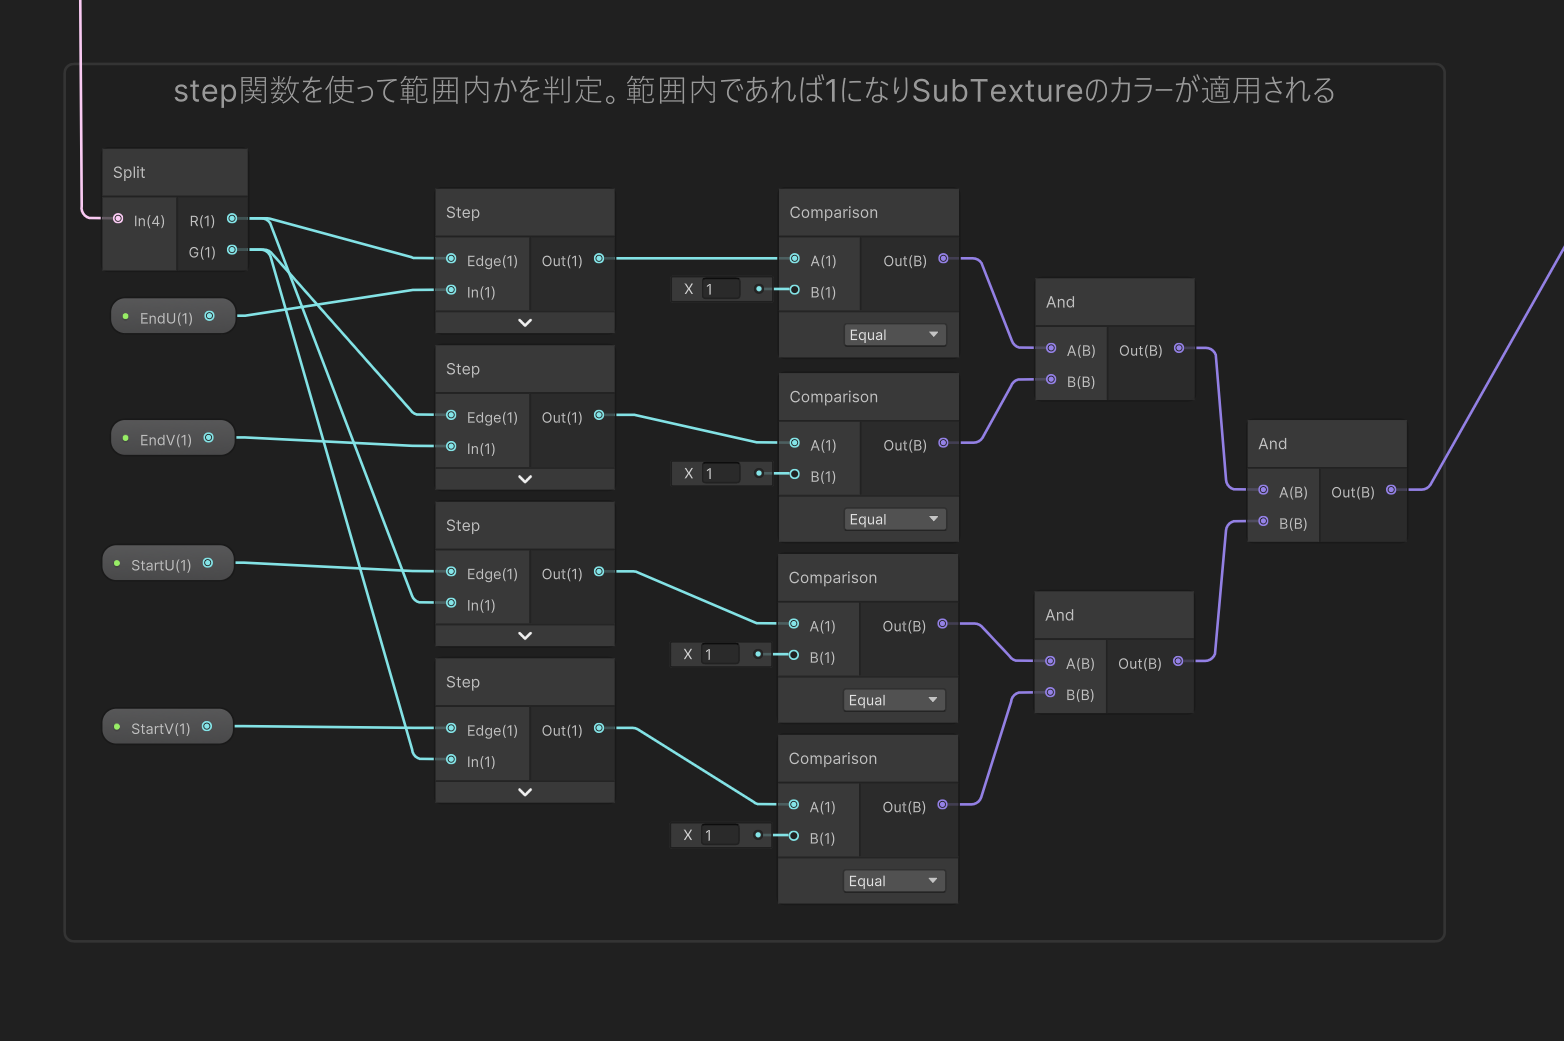The image size is (1564, 1041).
Task: Open the Equal dropdown on the top Comparison node
Action: (894, 334)
